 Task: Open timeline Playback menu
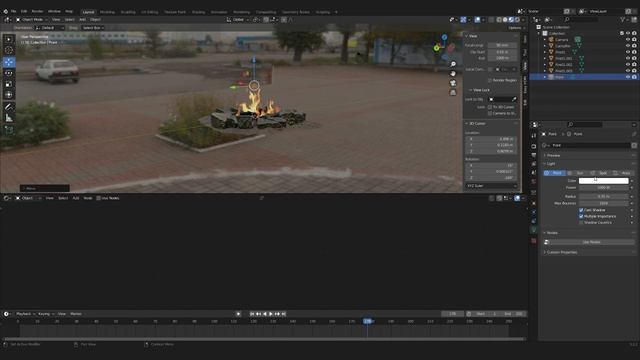pyautogui.click(x=24, y=314)
